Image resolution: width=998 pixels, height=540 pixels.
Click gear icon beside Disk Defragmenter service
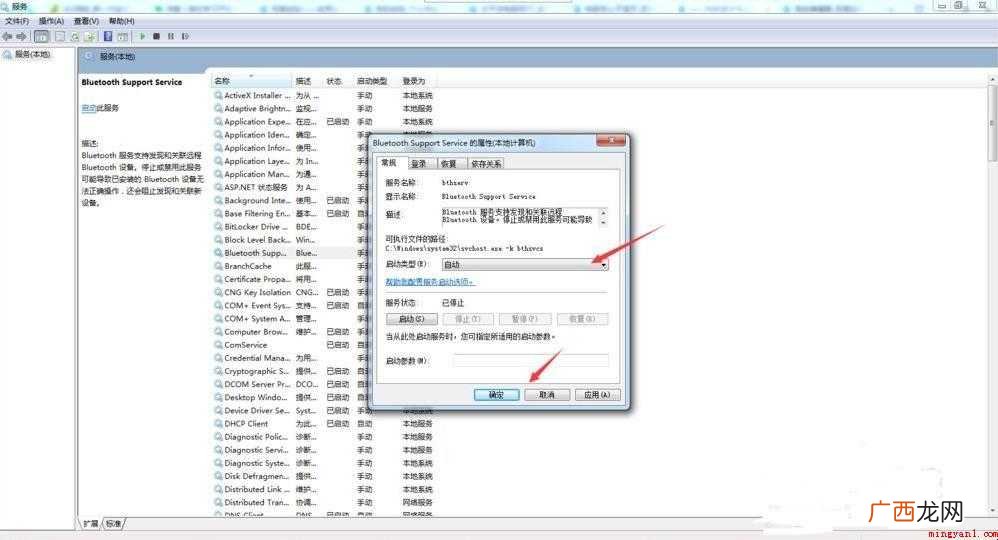218,476
